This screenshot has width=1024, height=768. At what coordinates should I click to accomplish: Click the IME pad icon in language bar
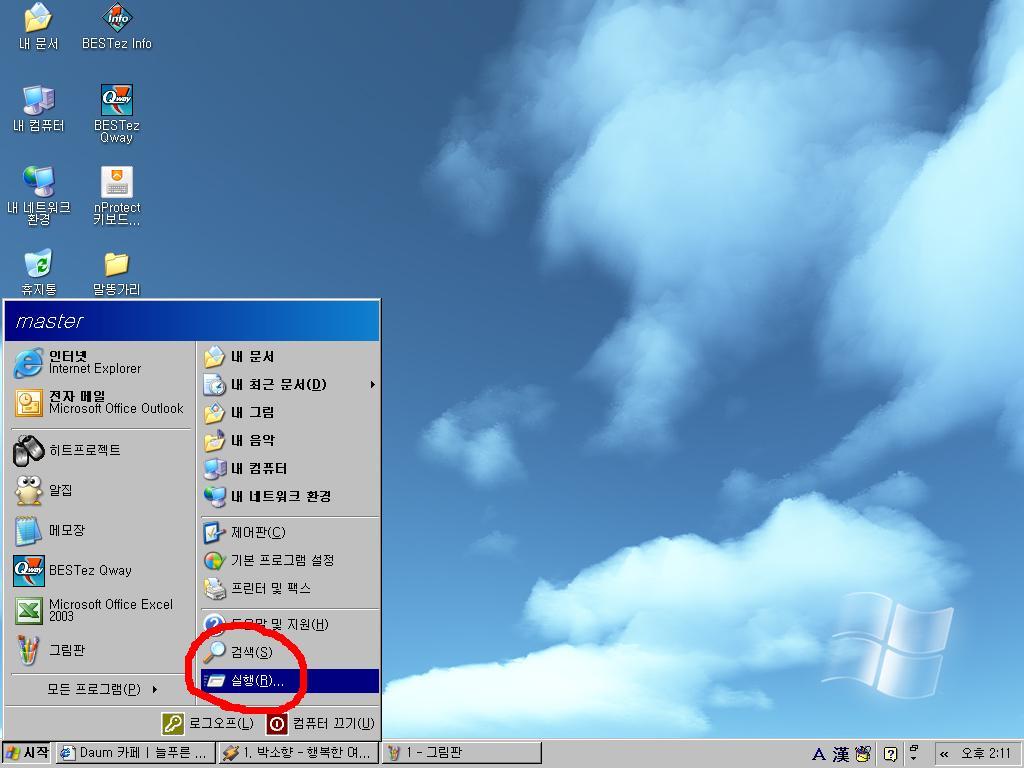(863, 754)
